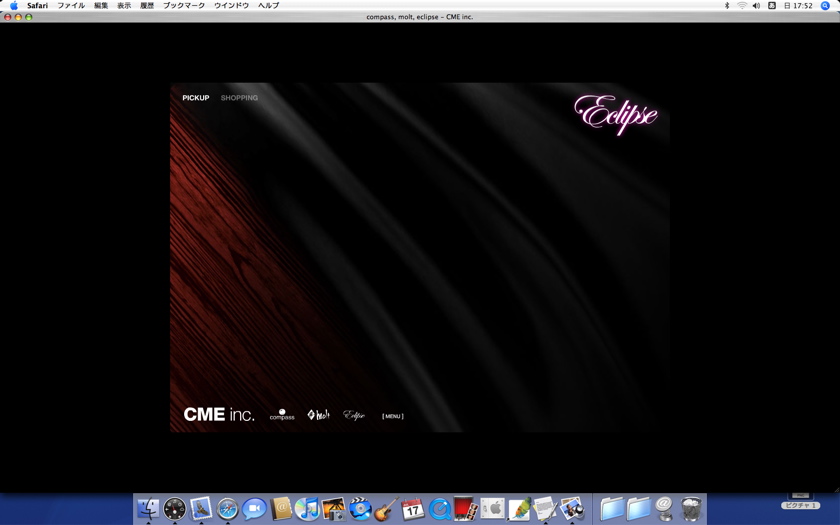Close the Safari window with red button
Viewport: 840px width, 525px height.
click(x=8, y=17)
